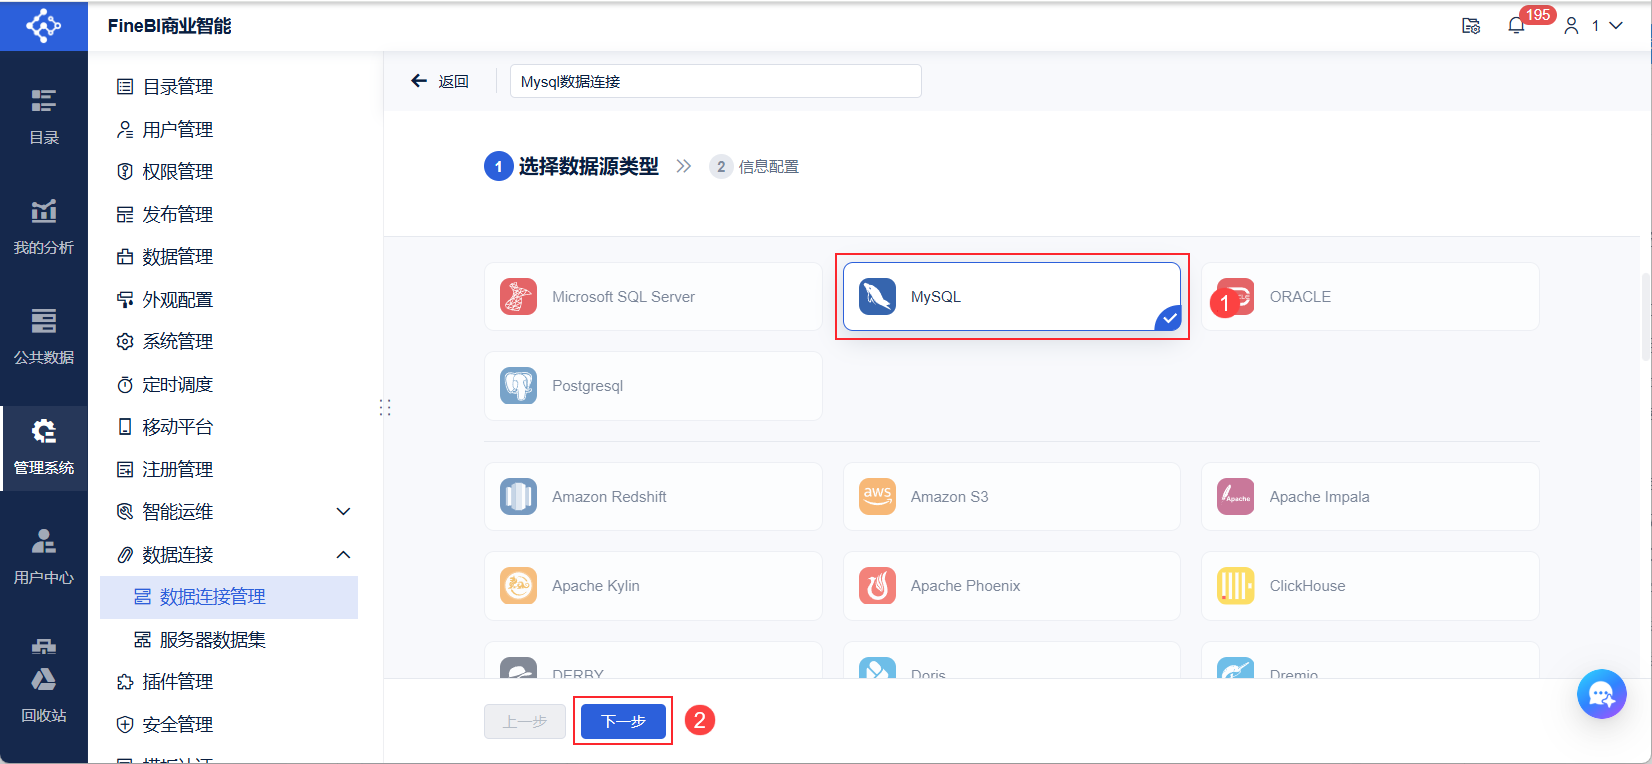Select Amazon S3 data source
The width and height of the screenshot is (1652, 764).
coord(1012,497)
